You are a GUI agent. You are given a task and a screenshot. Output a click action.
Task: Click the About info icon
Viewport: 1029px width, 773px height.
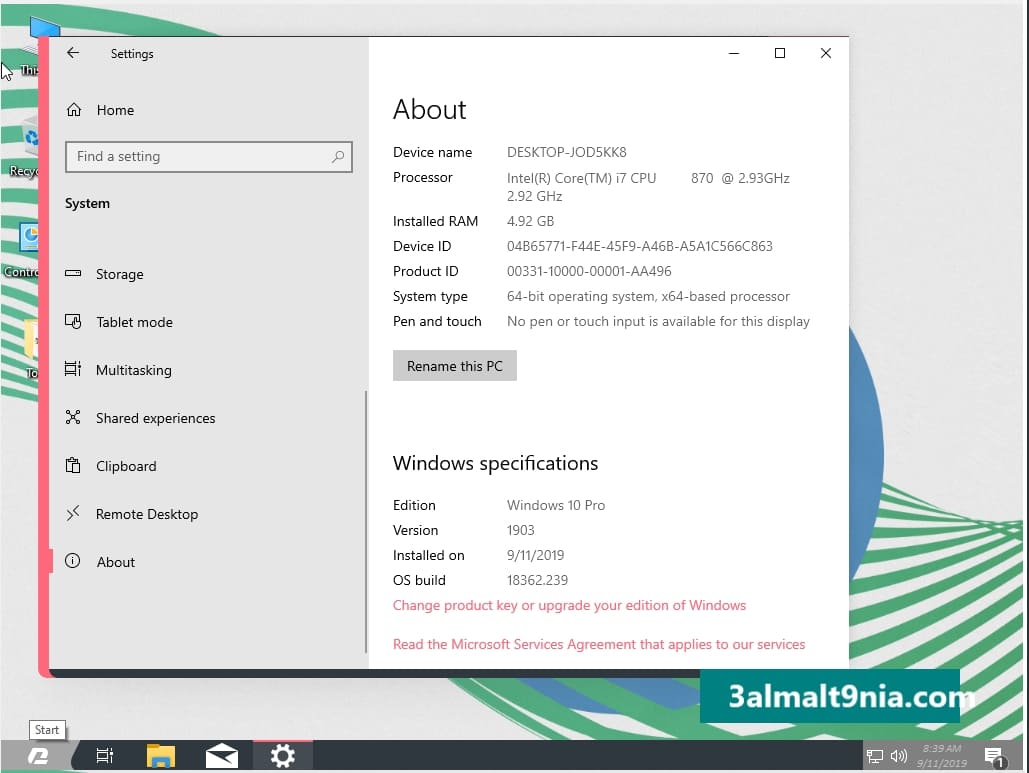click(73, 561)
